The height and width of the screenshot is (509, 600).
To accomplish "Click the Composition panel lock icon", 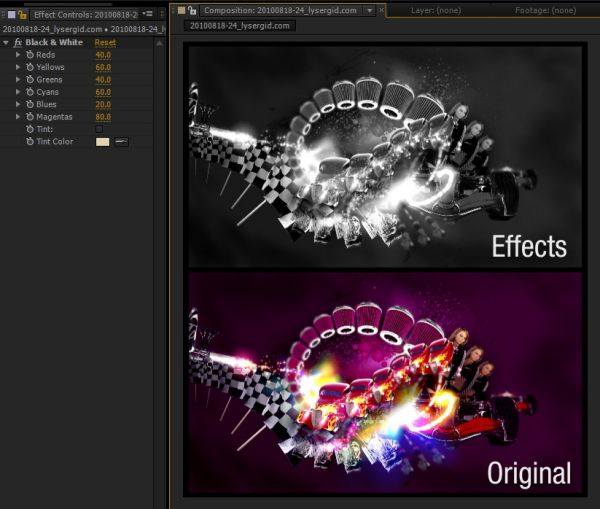I will (x=192, y=10).
